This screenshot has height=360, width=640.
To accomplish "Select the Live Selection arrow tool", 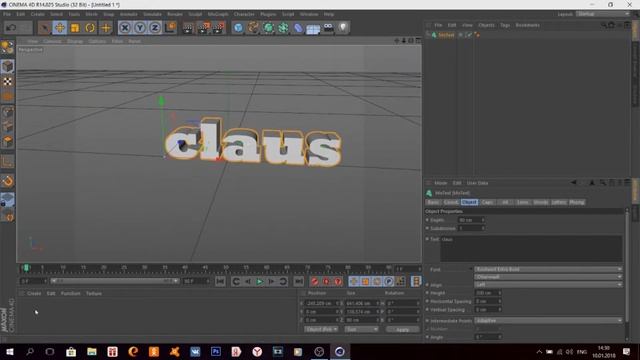I will pos(44,28).
